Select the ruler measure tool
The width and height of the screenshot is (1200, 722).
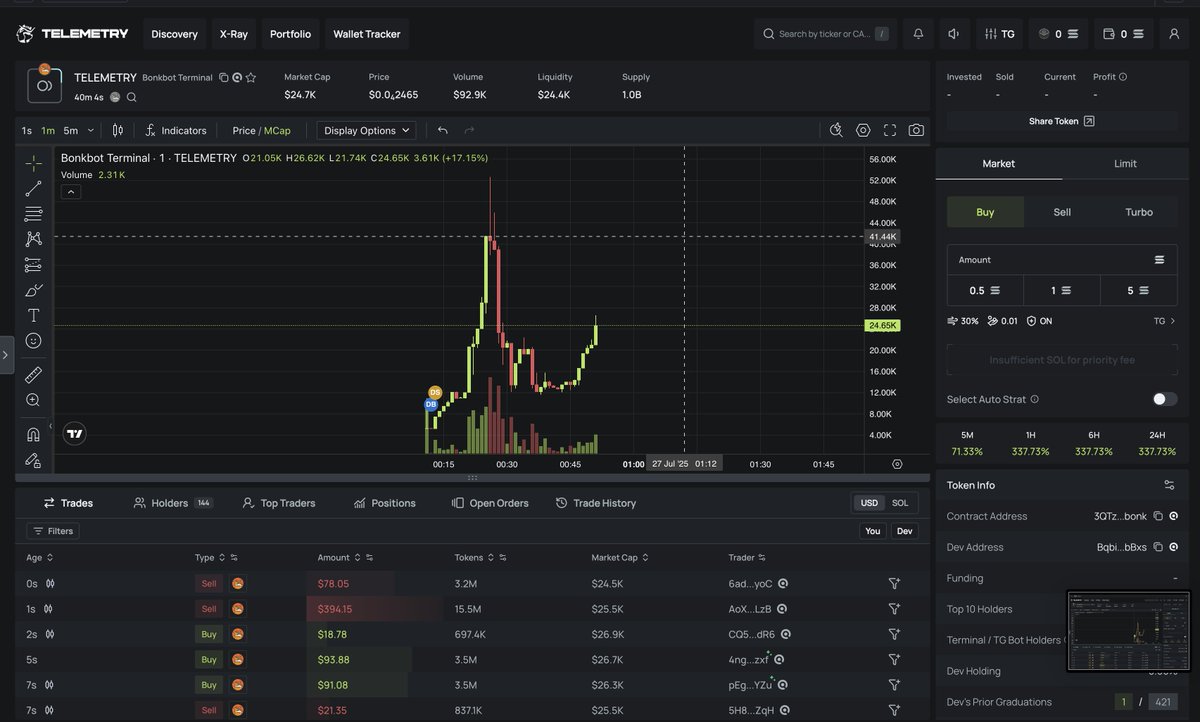33,374
